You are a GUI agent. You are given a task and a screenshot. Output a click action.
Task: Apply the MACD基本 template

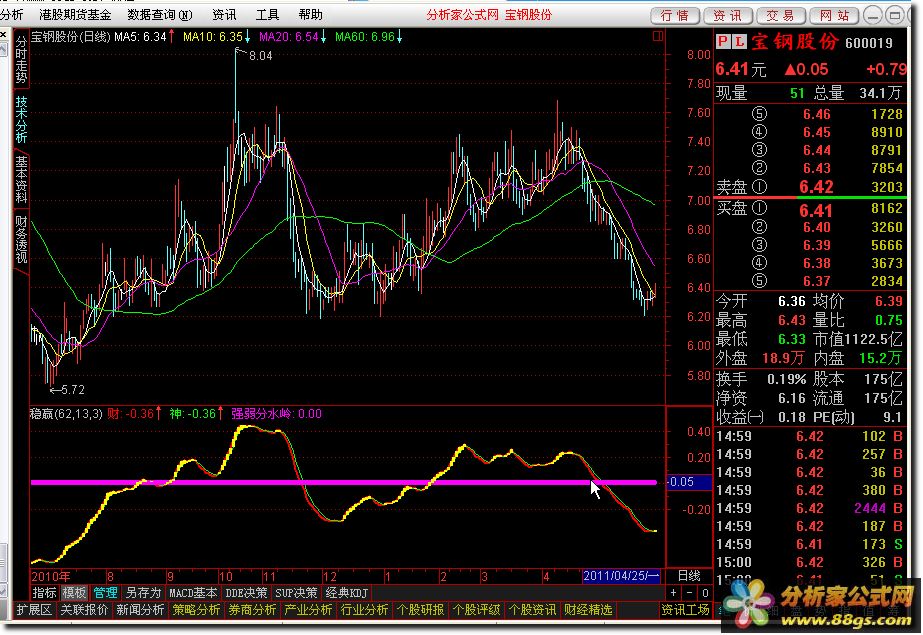click(x=192, y=593)
